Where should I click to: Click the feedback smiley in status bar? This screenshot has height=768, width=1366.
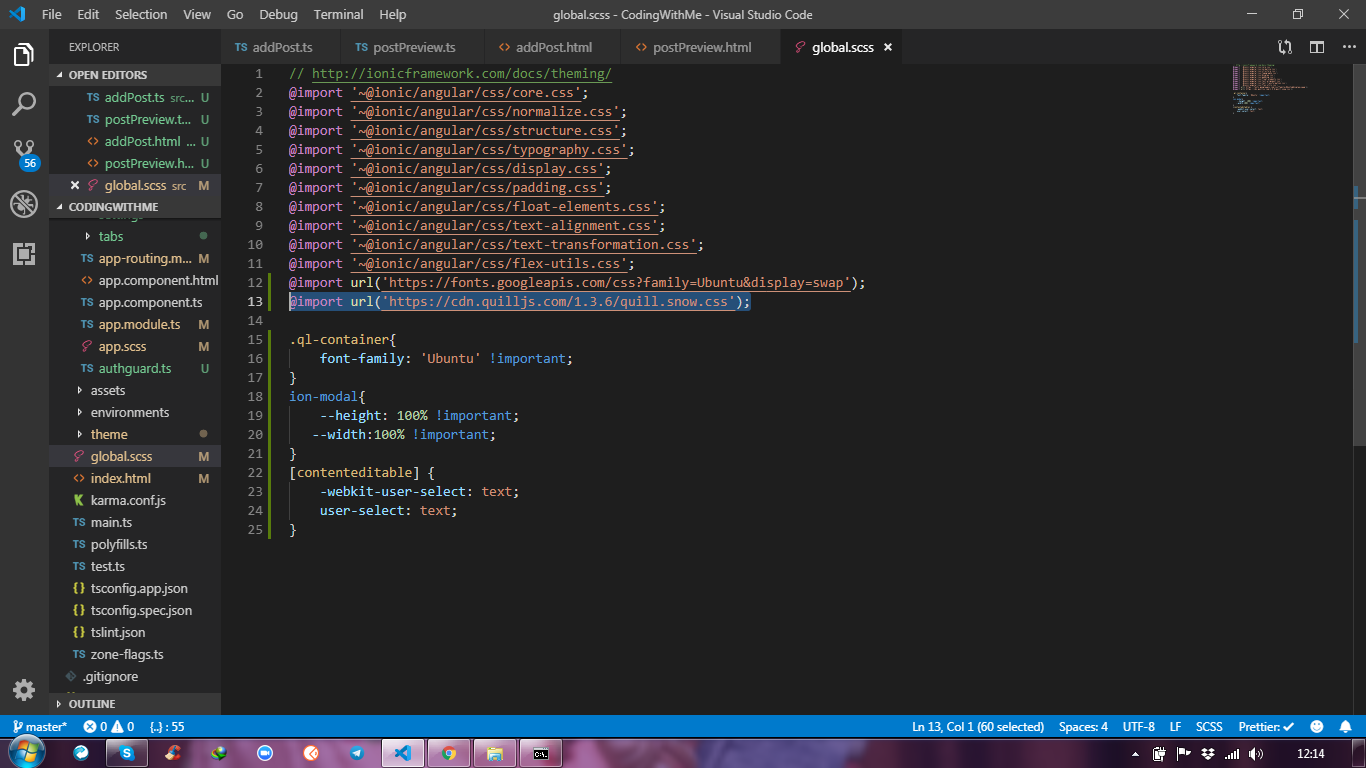click(x=1317, y=727)
